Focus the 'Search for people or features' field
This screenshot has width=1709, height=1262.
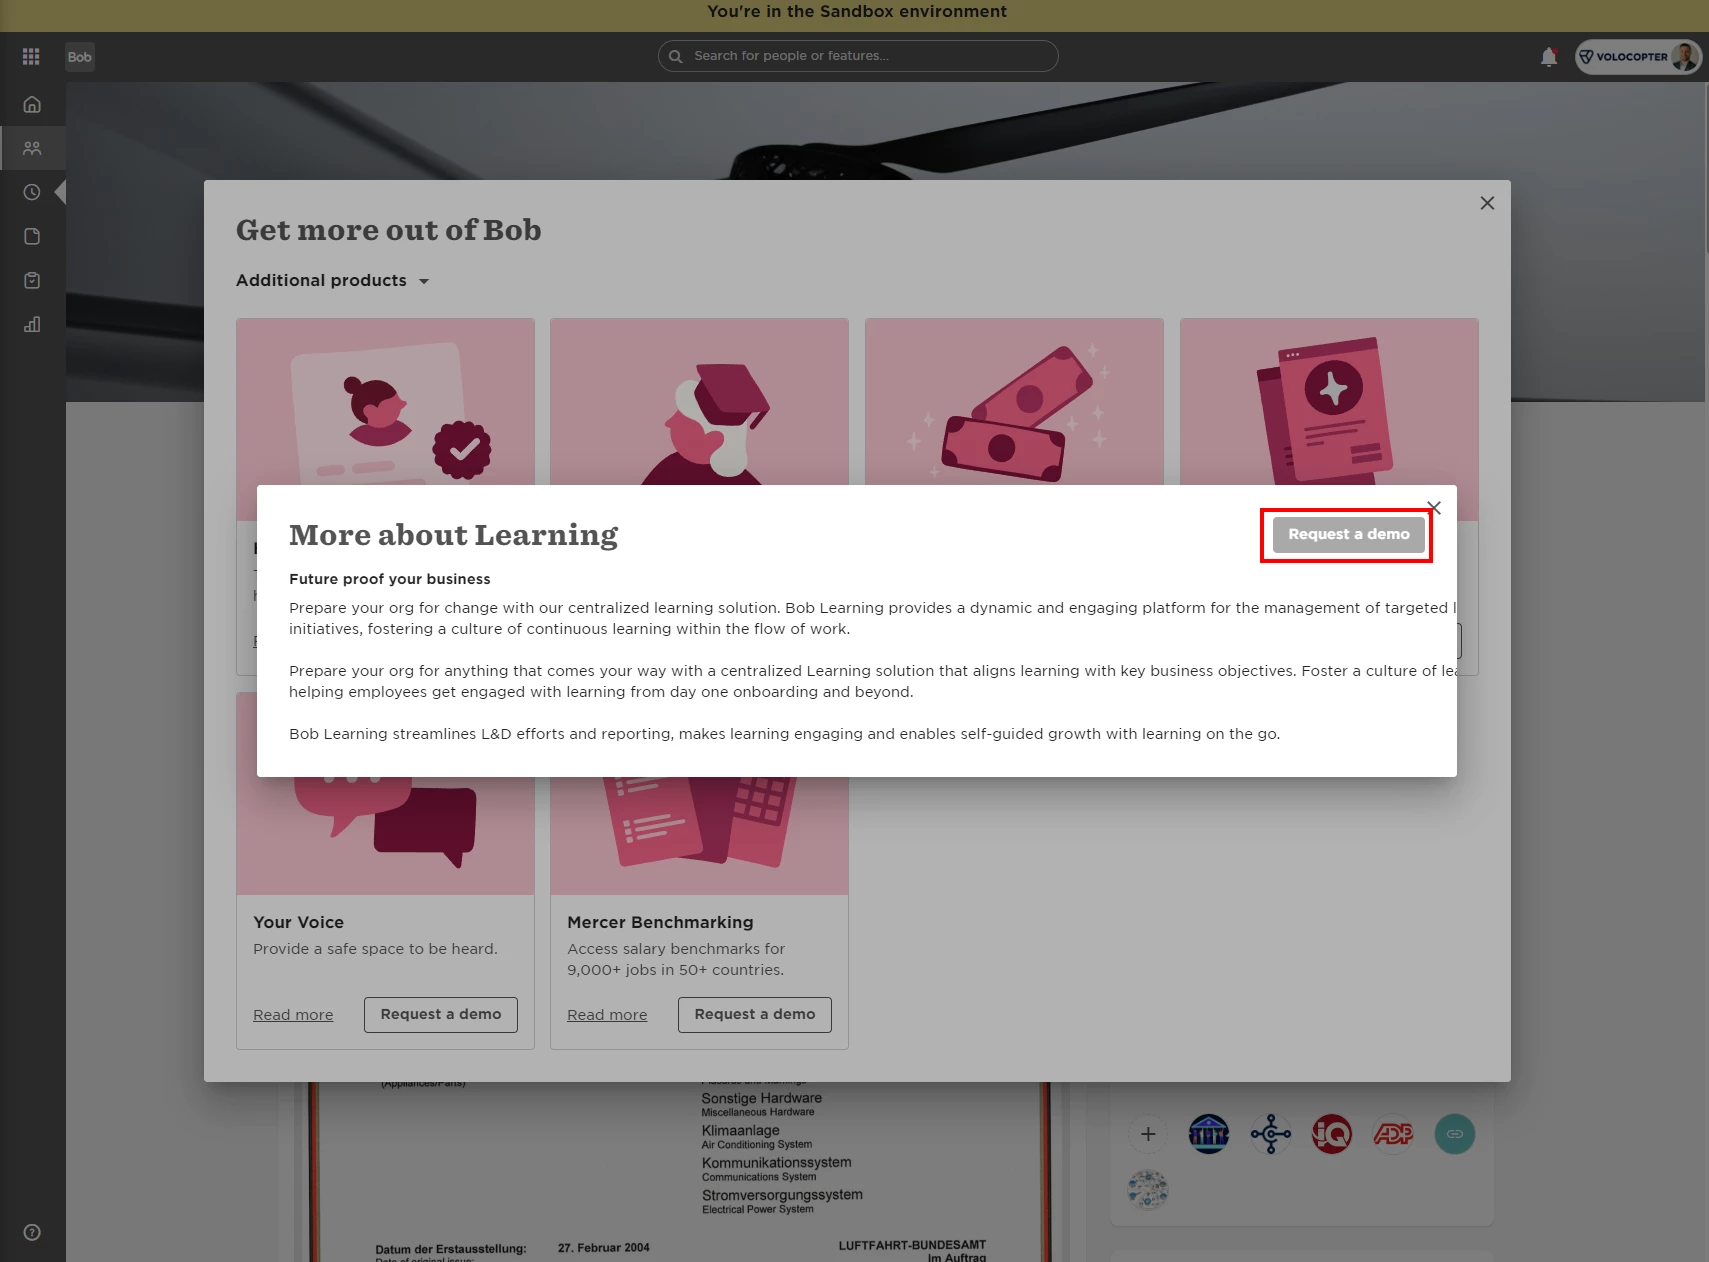tap(858, 56)
